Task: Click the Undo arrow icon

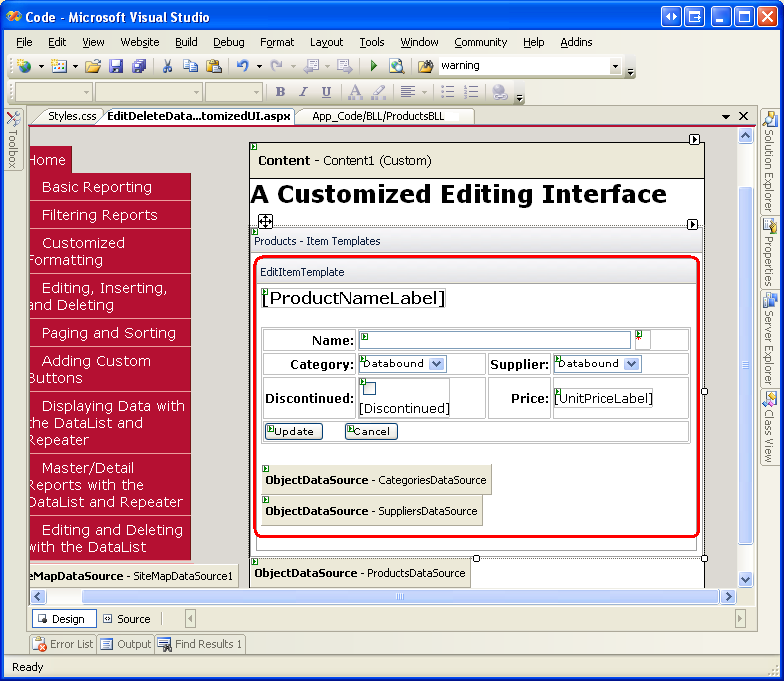Action: point(242,66)
